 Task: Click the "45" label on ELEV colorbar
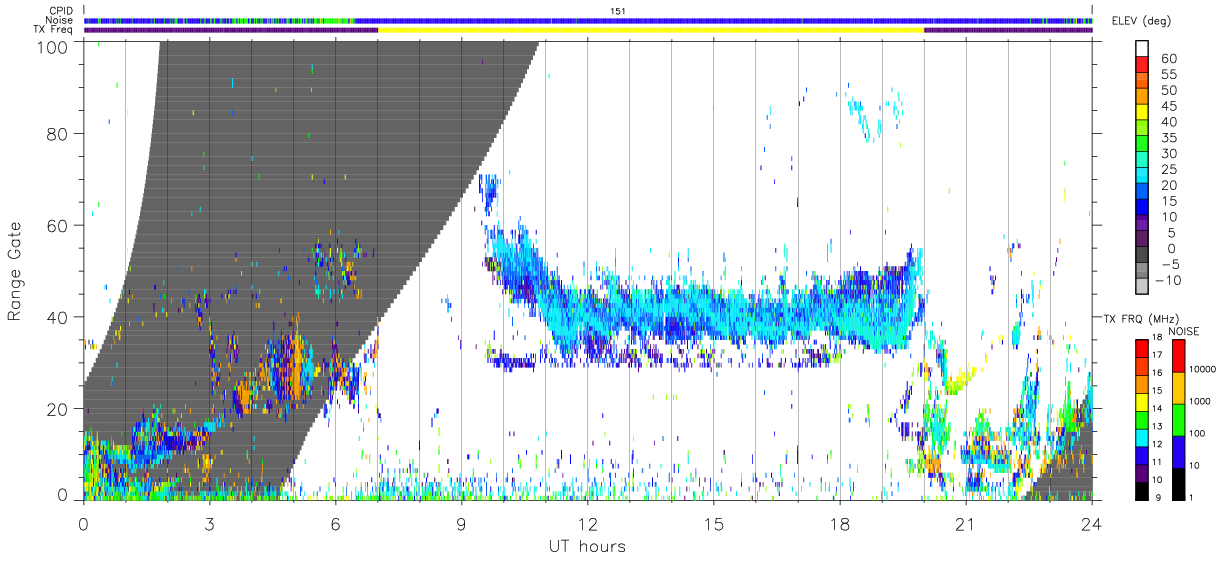pos(1168,107)
